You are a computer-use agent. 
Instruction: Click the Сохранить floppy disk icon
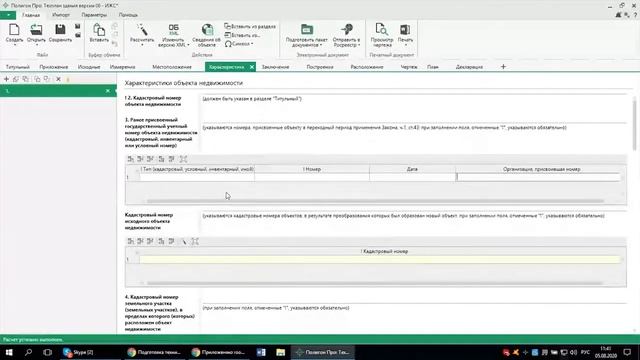[60, 30]
